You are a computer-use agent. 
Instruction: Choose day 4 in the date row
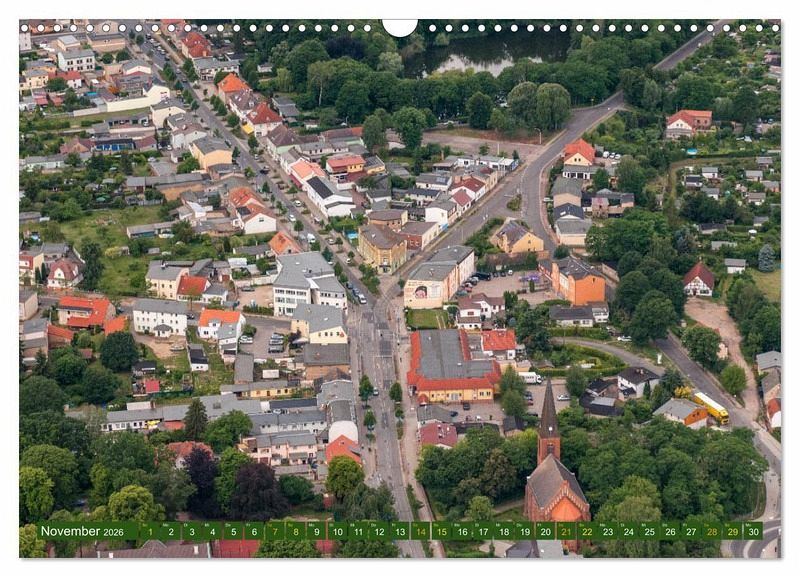(x=213, y=531)
